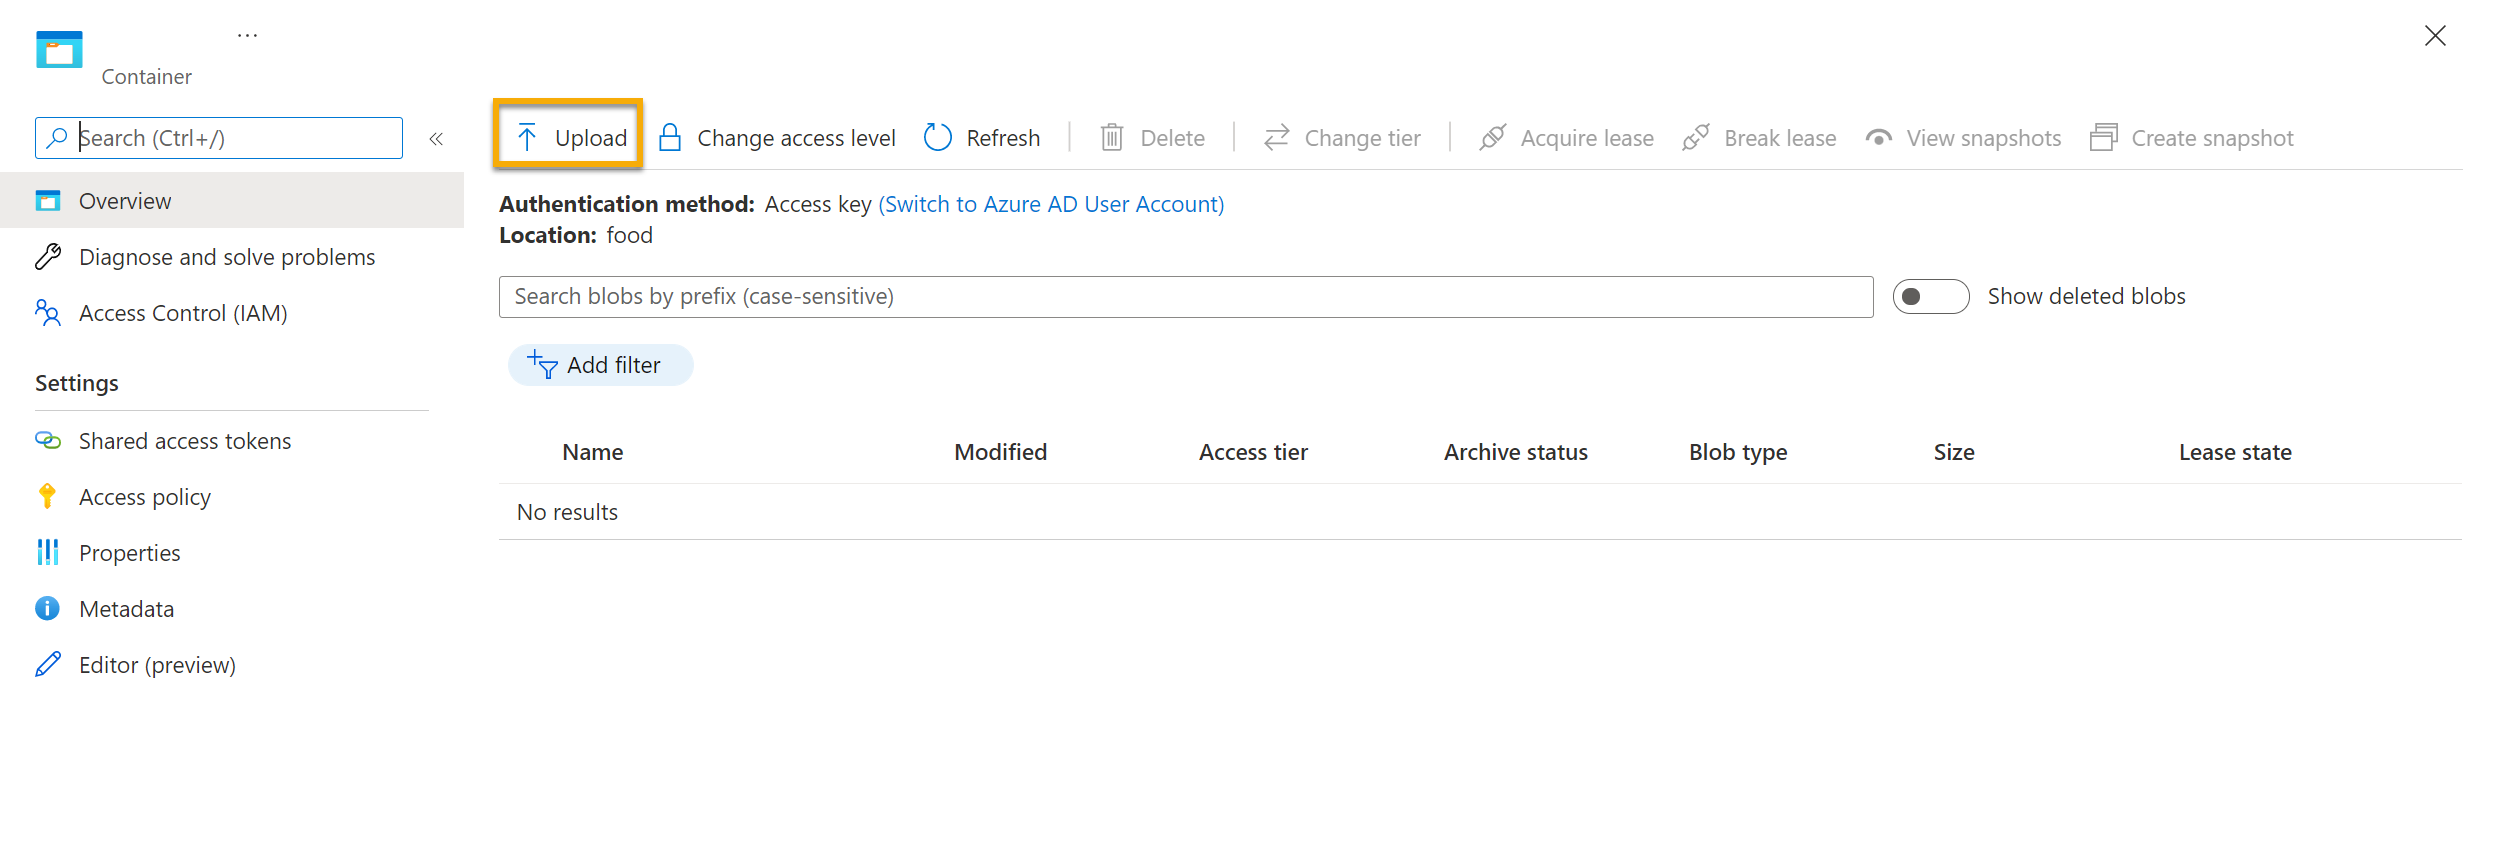The width and height of the screenshot is (2495, 842).
Task: Open Shared access tokens settings
Action: coord(185,441)
